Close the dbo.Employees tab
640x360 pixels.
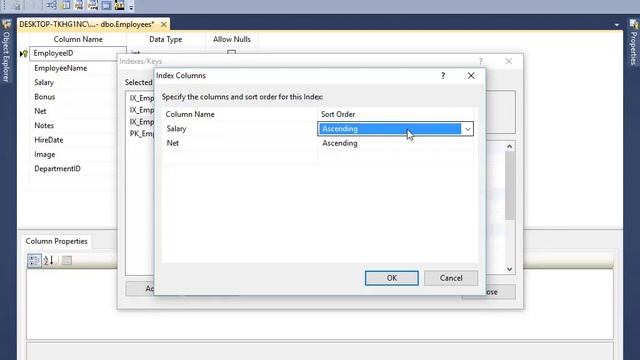click(164, 24)
